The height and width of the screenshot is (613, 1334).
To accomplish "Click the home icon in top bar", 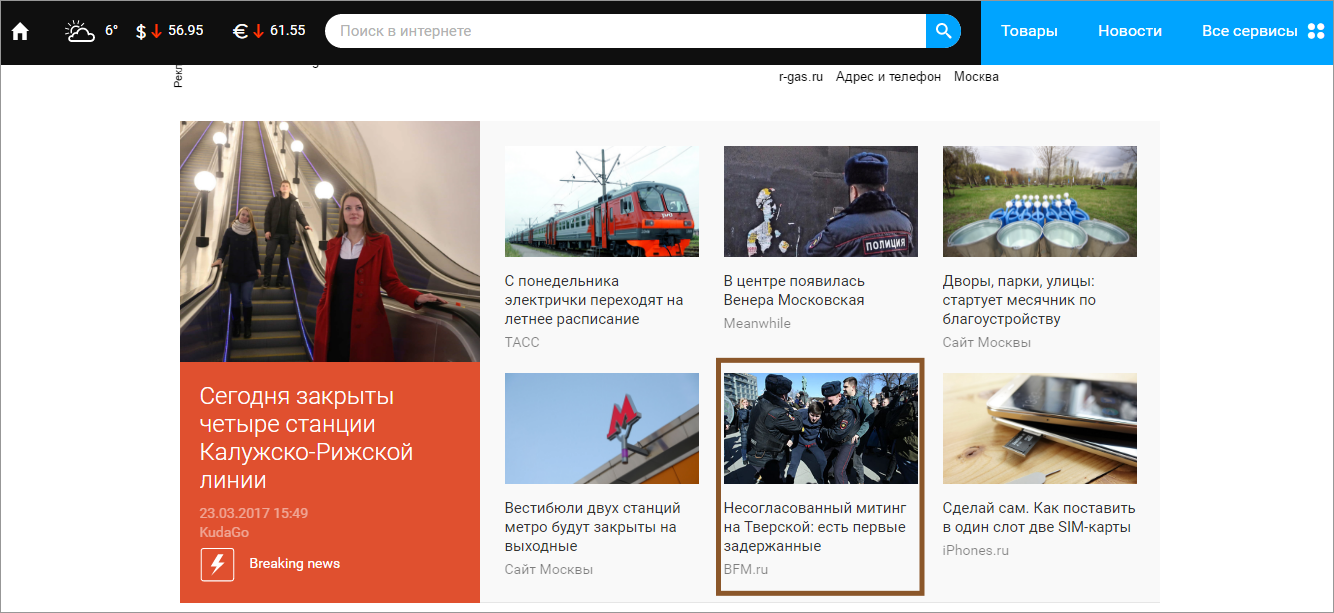I will (x=20, y=31).
